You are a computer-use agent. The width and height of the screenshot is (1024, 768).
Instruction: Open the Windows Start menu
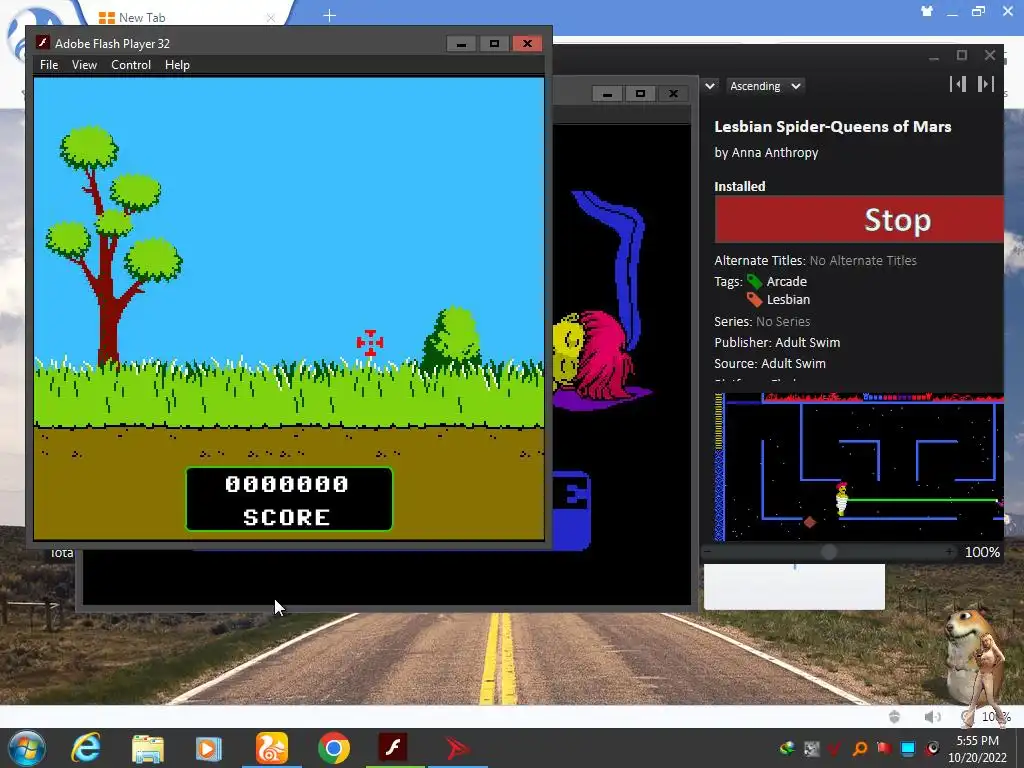coord(26,748)
